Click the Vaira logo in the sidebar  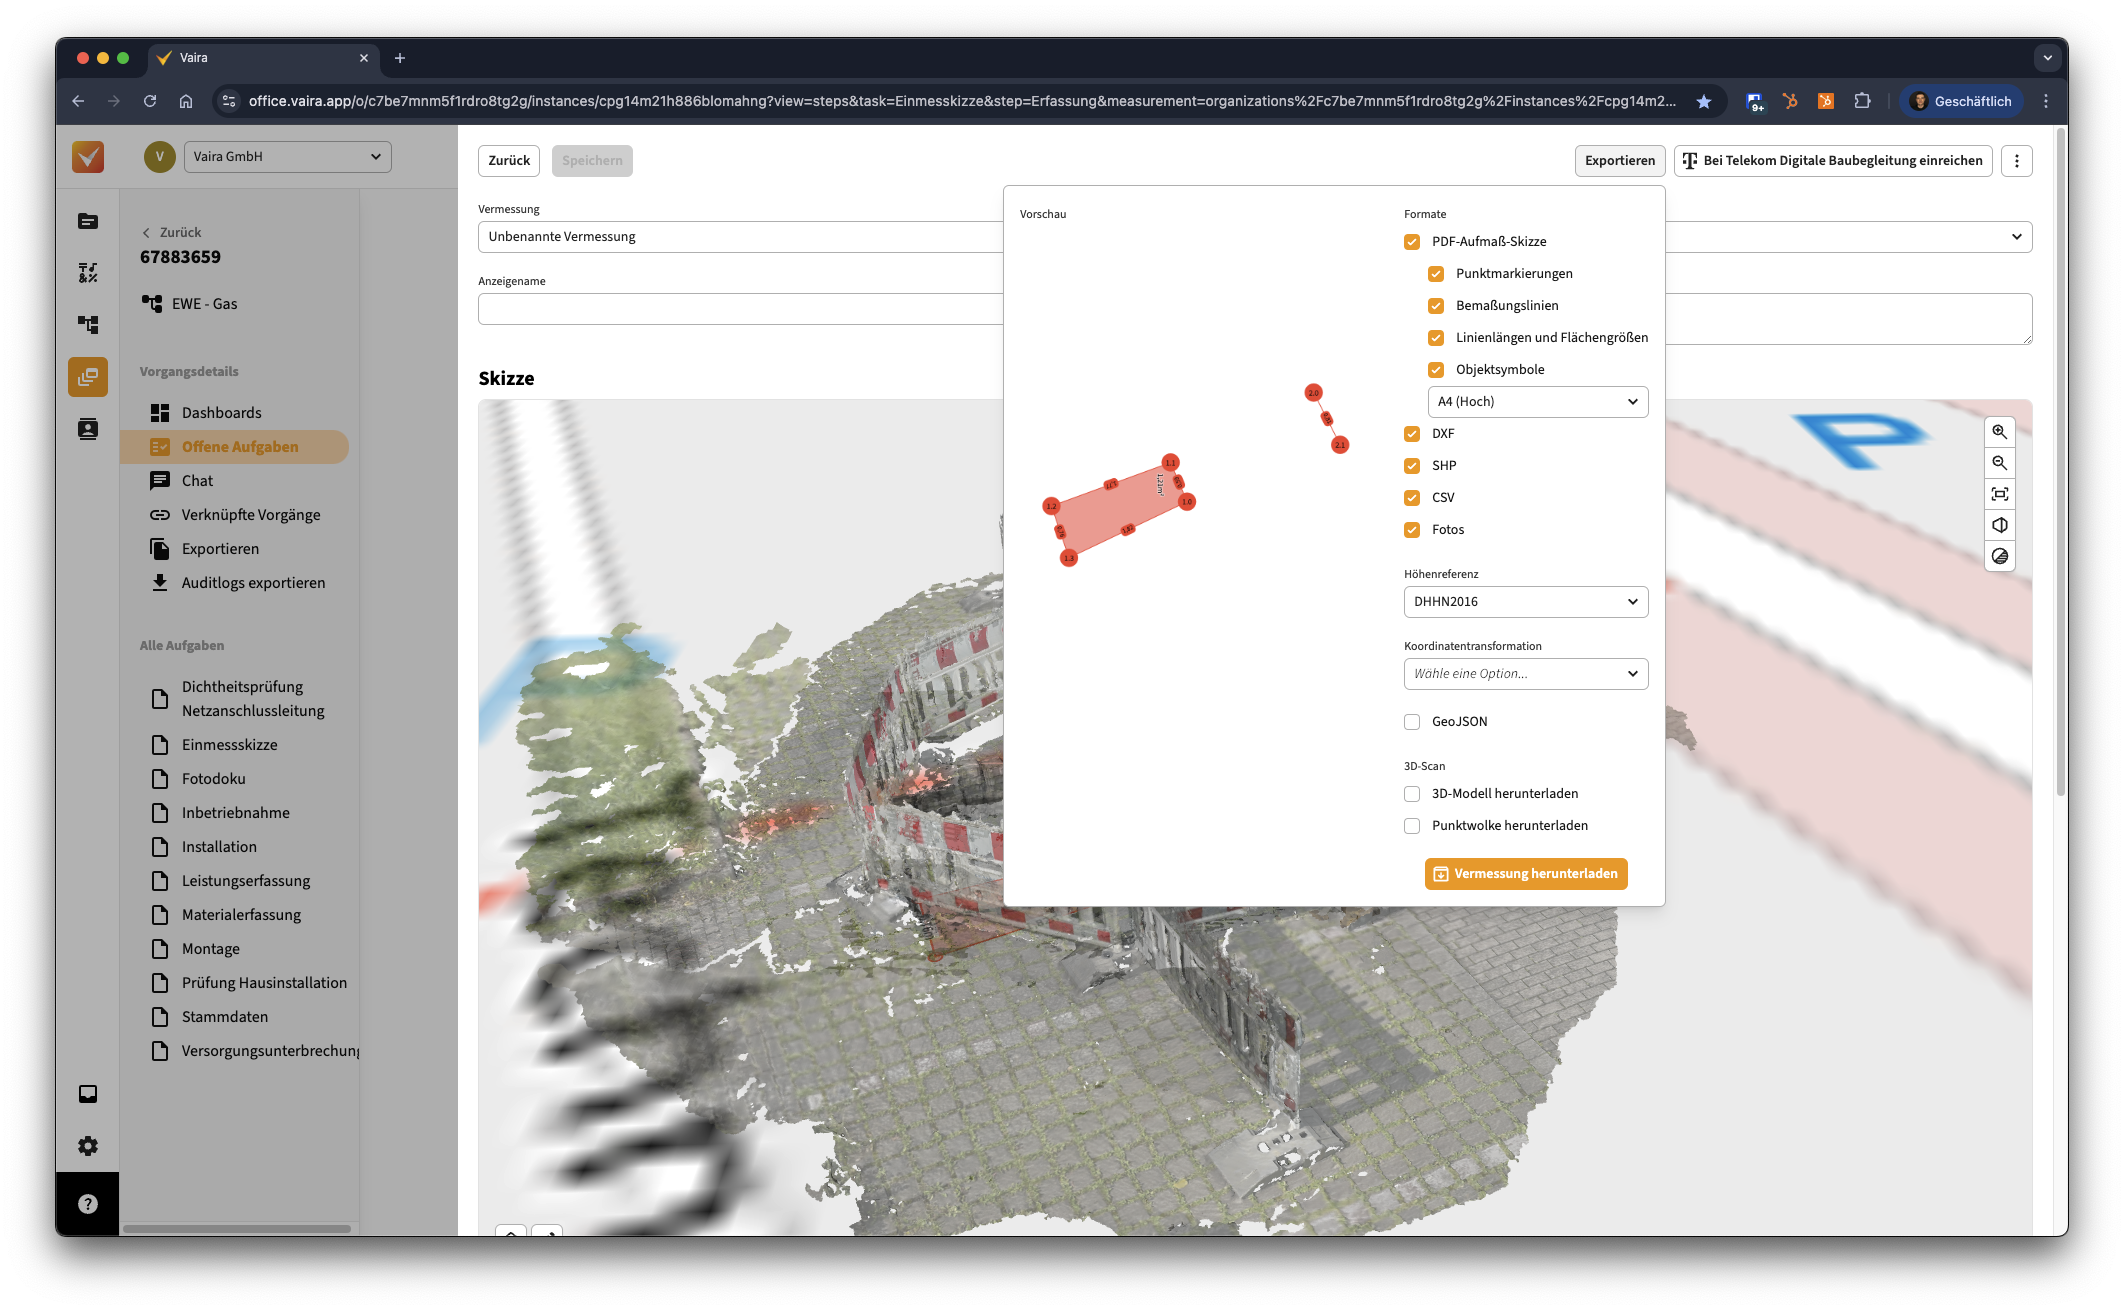(88, 157)
